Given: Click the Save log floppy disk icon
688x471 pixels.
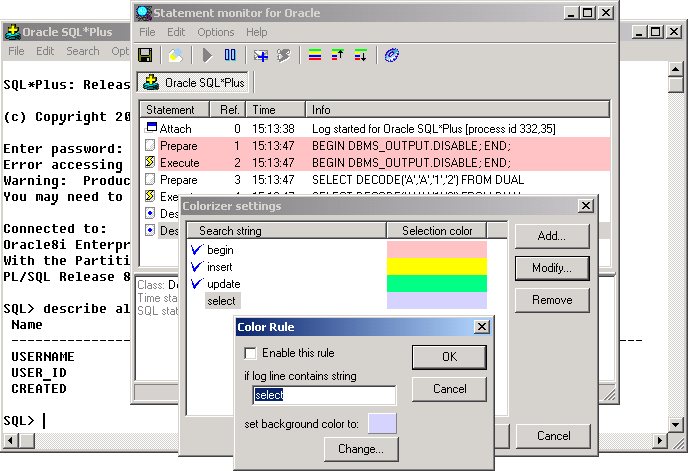Looking at the screenshot, I should (x=145, y=55).
